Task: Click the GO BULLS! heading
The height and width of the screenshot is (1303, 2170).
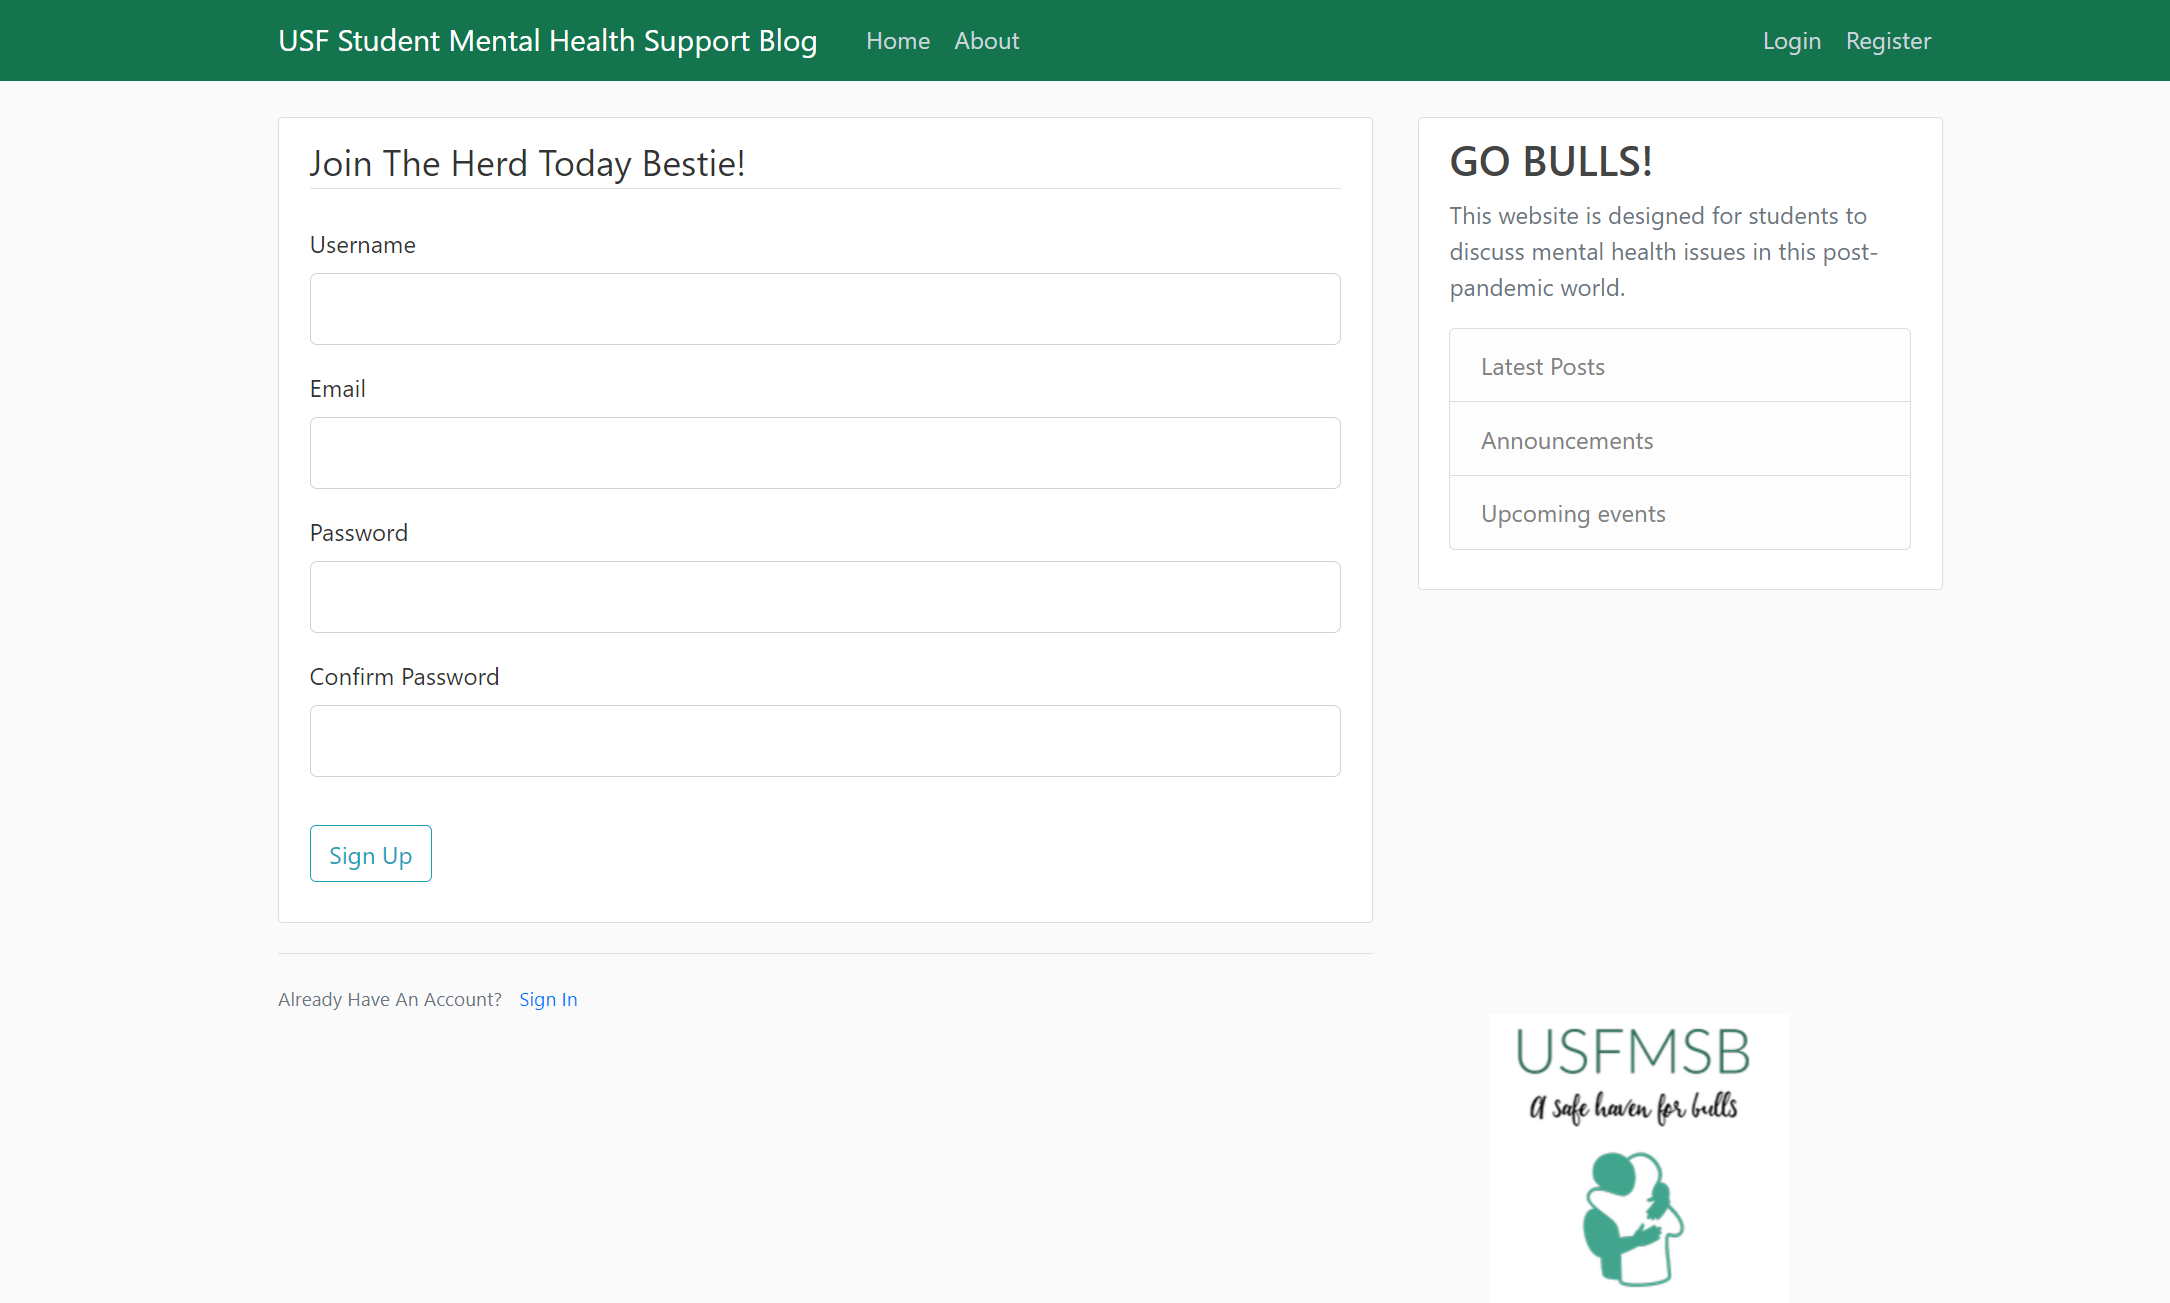Action: [x=1550, y=161]
